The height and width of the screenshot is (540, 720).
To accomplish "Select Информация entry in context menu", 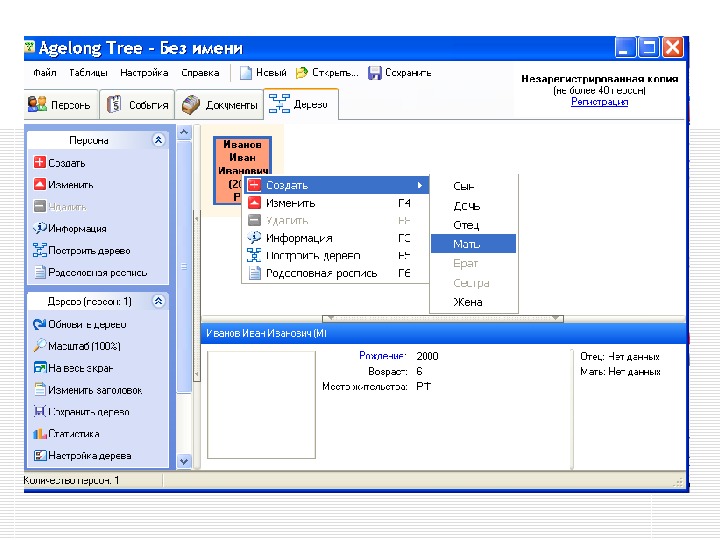I will pos(336,237).
